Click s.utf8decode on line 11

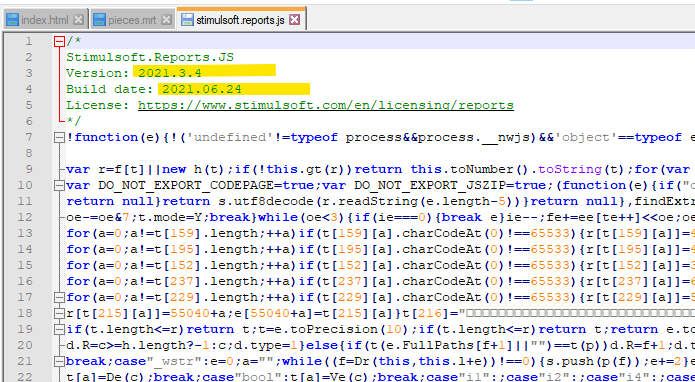coord(266,201)
